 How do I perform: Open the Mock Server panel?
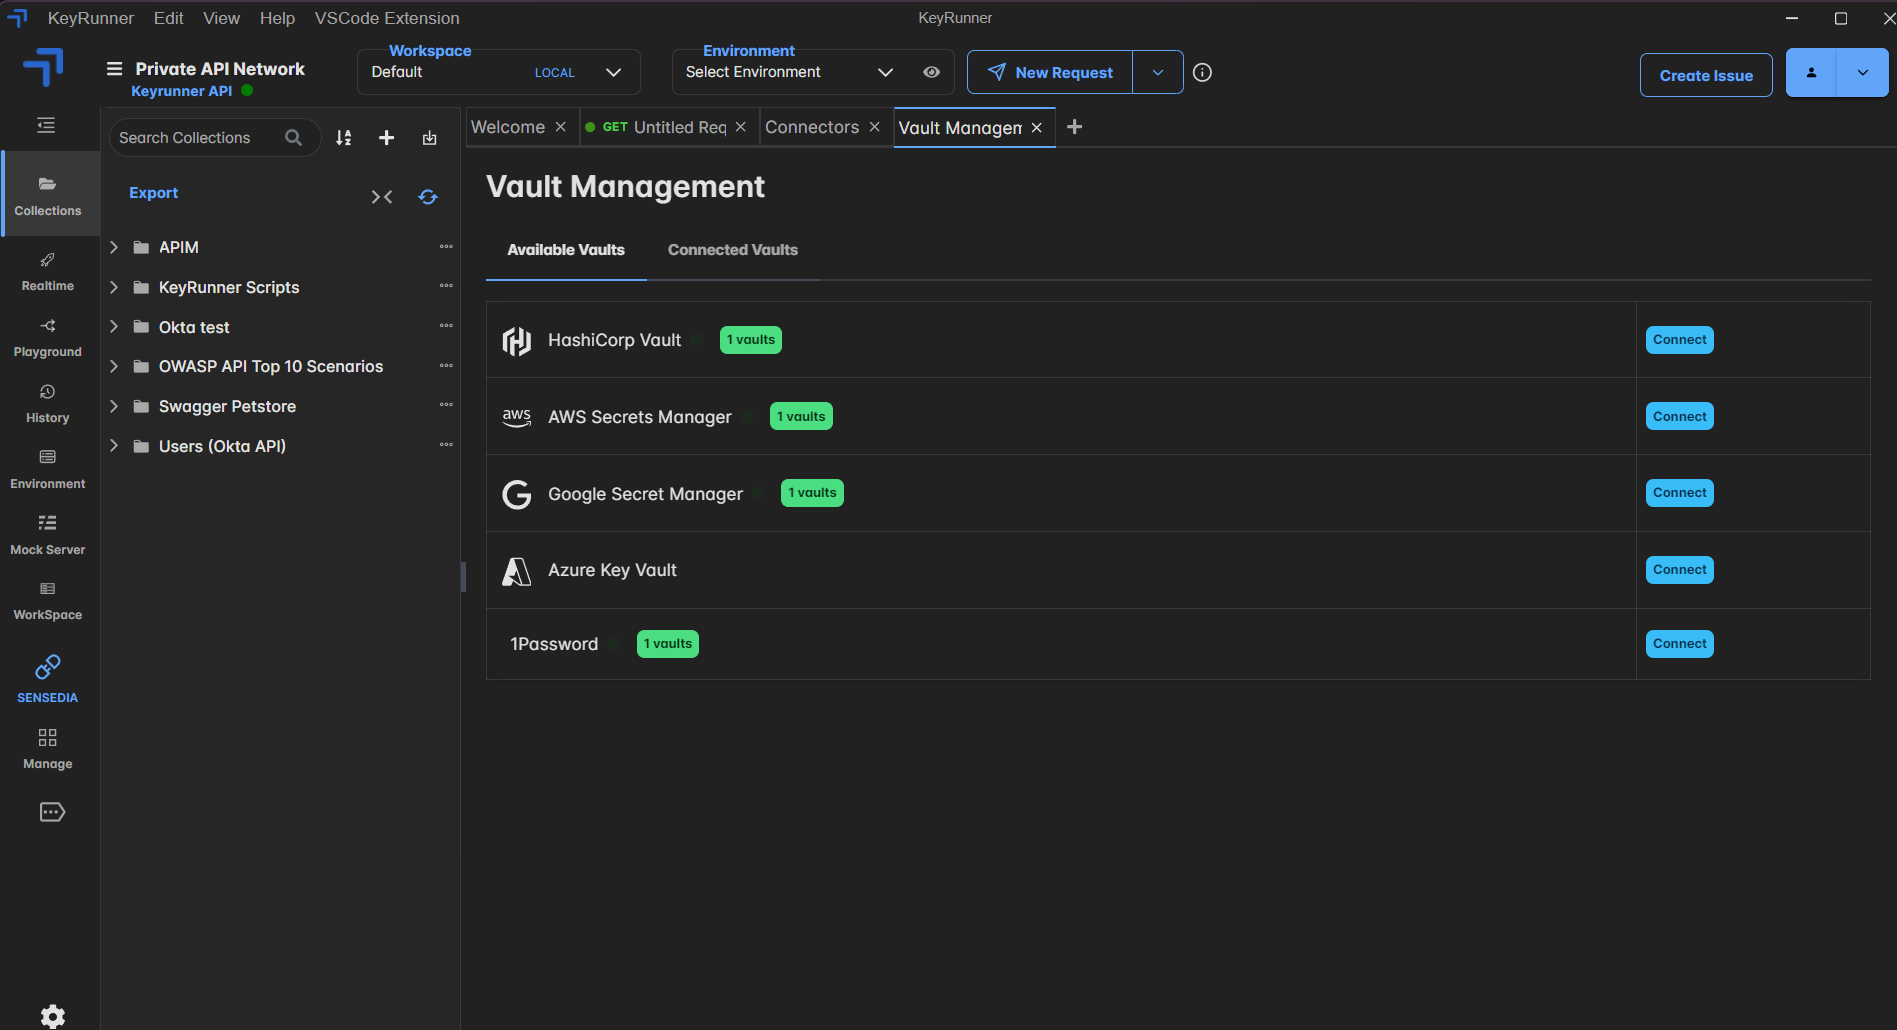point(48,536)
